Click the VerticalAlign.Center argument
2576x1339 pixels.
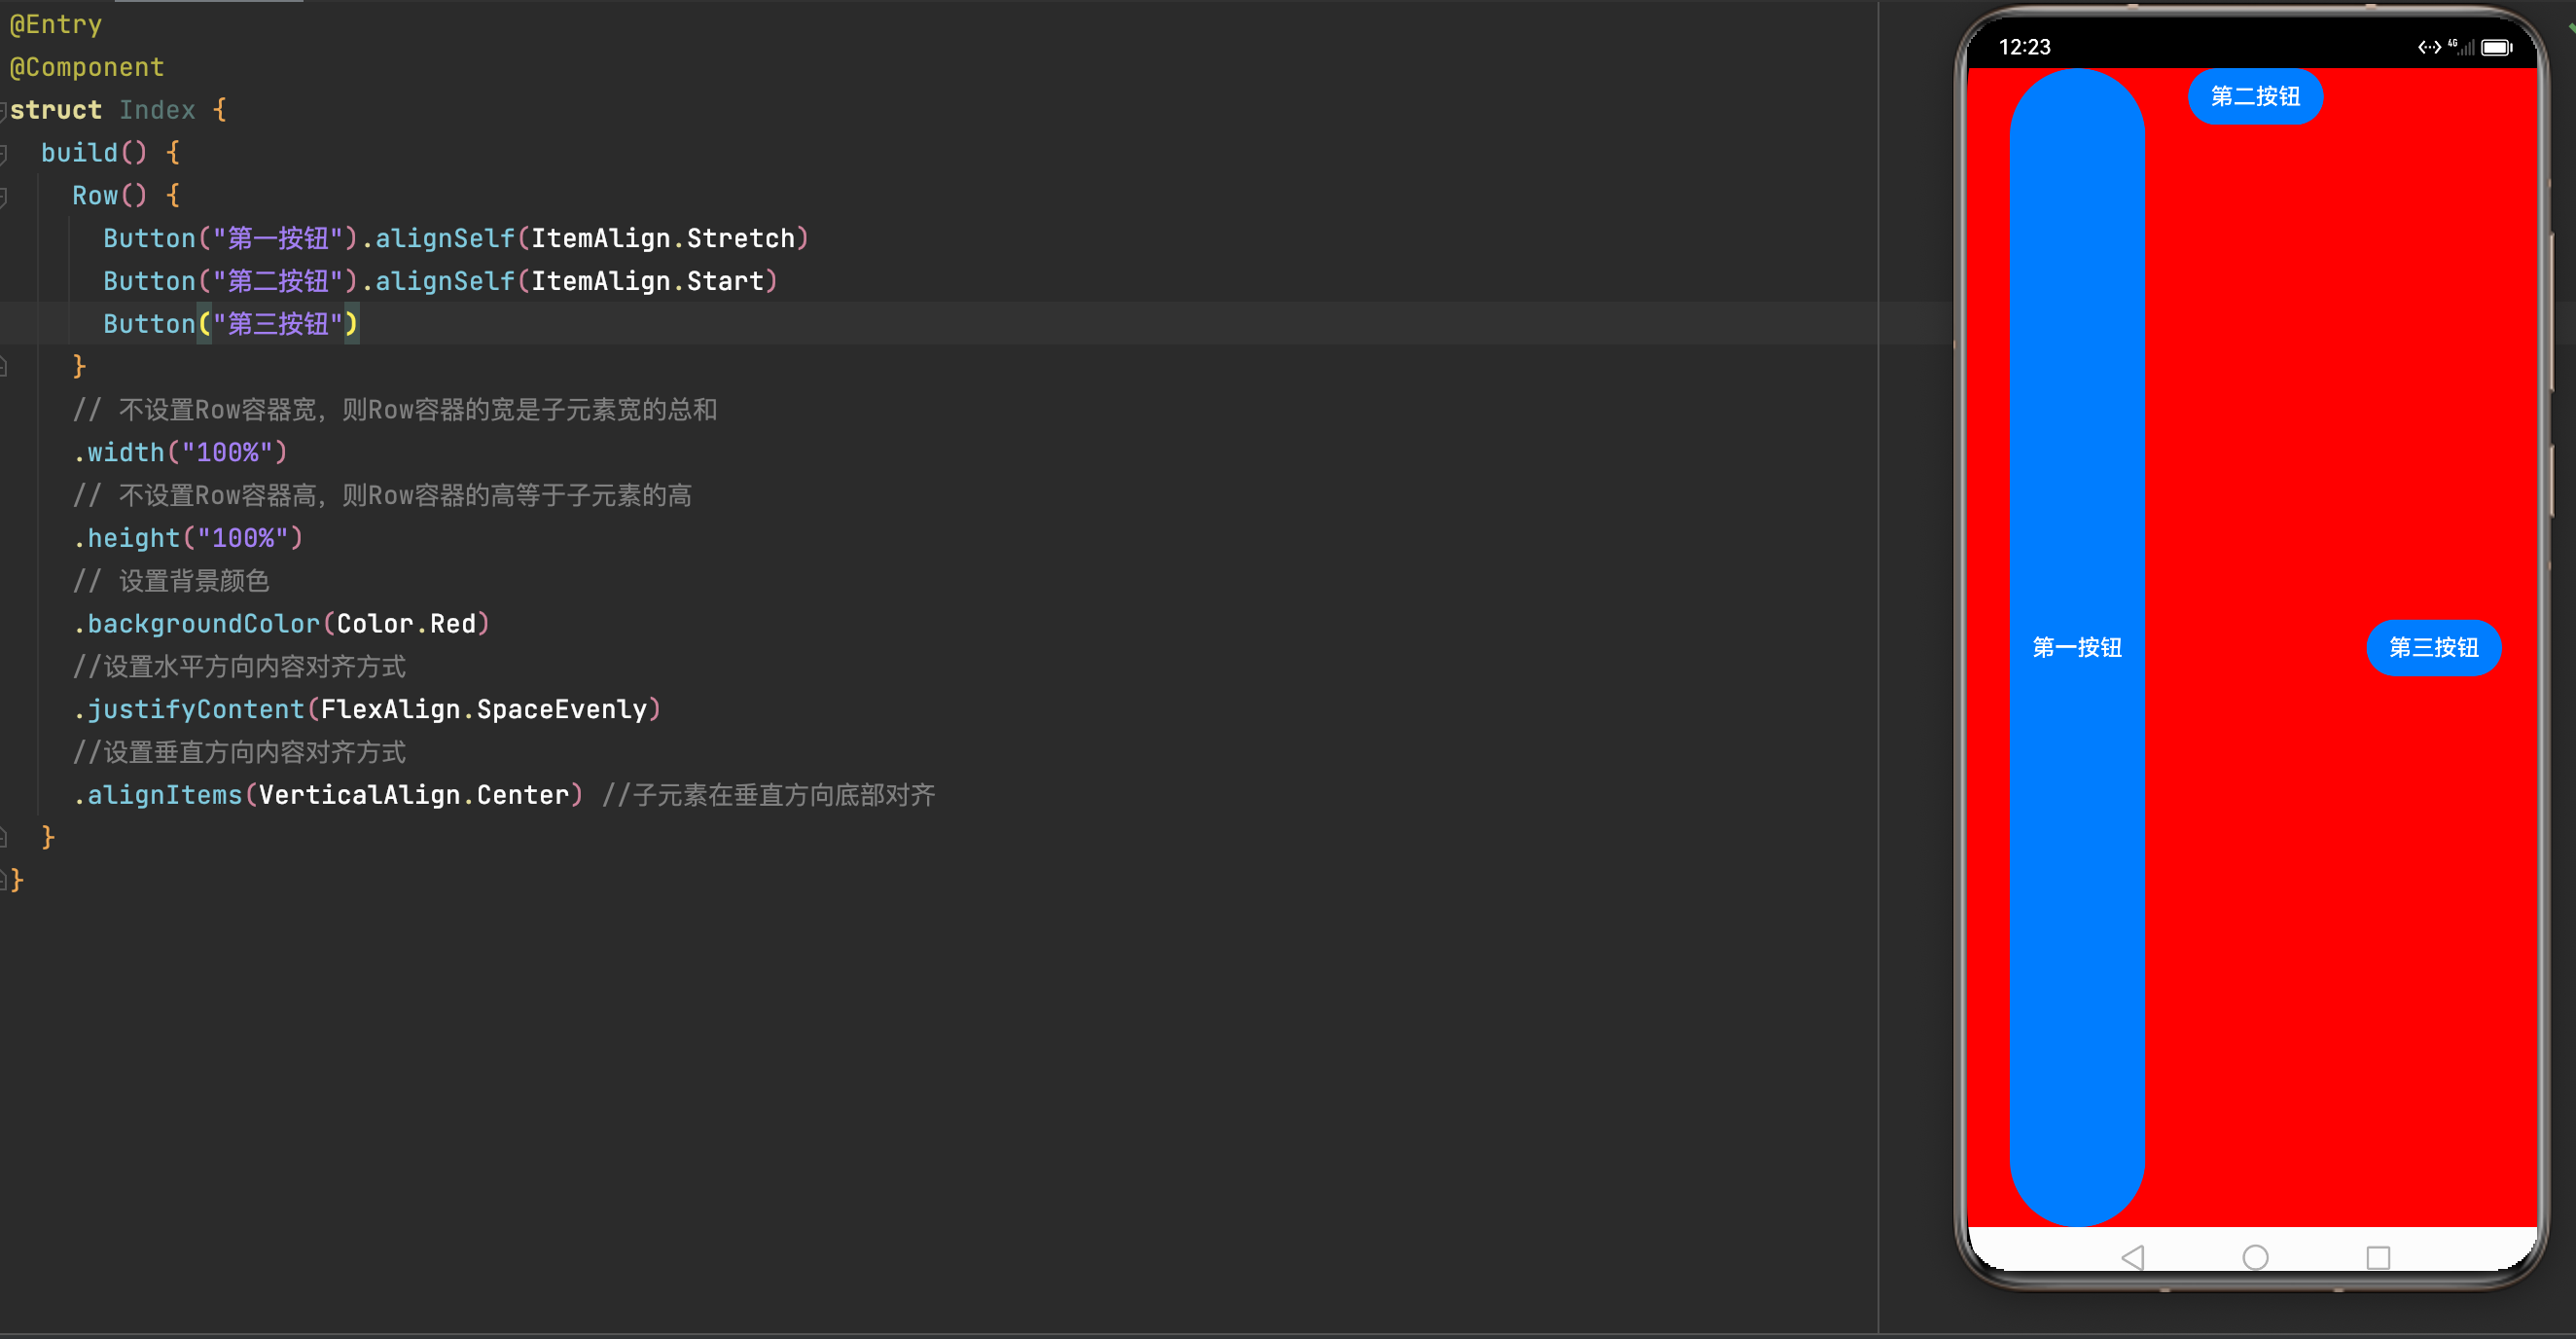tap(414, 795)
